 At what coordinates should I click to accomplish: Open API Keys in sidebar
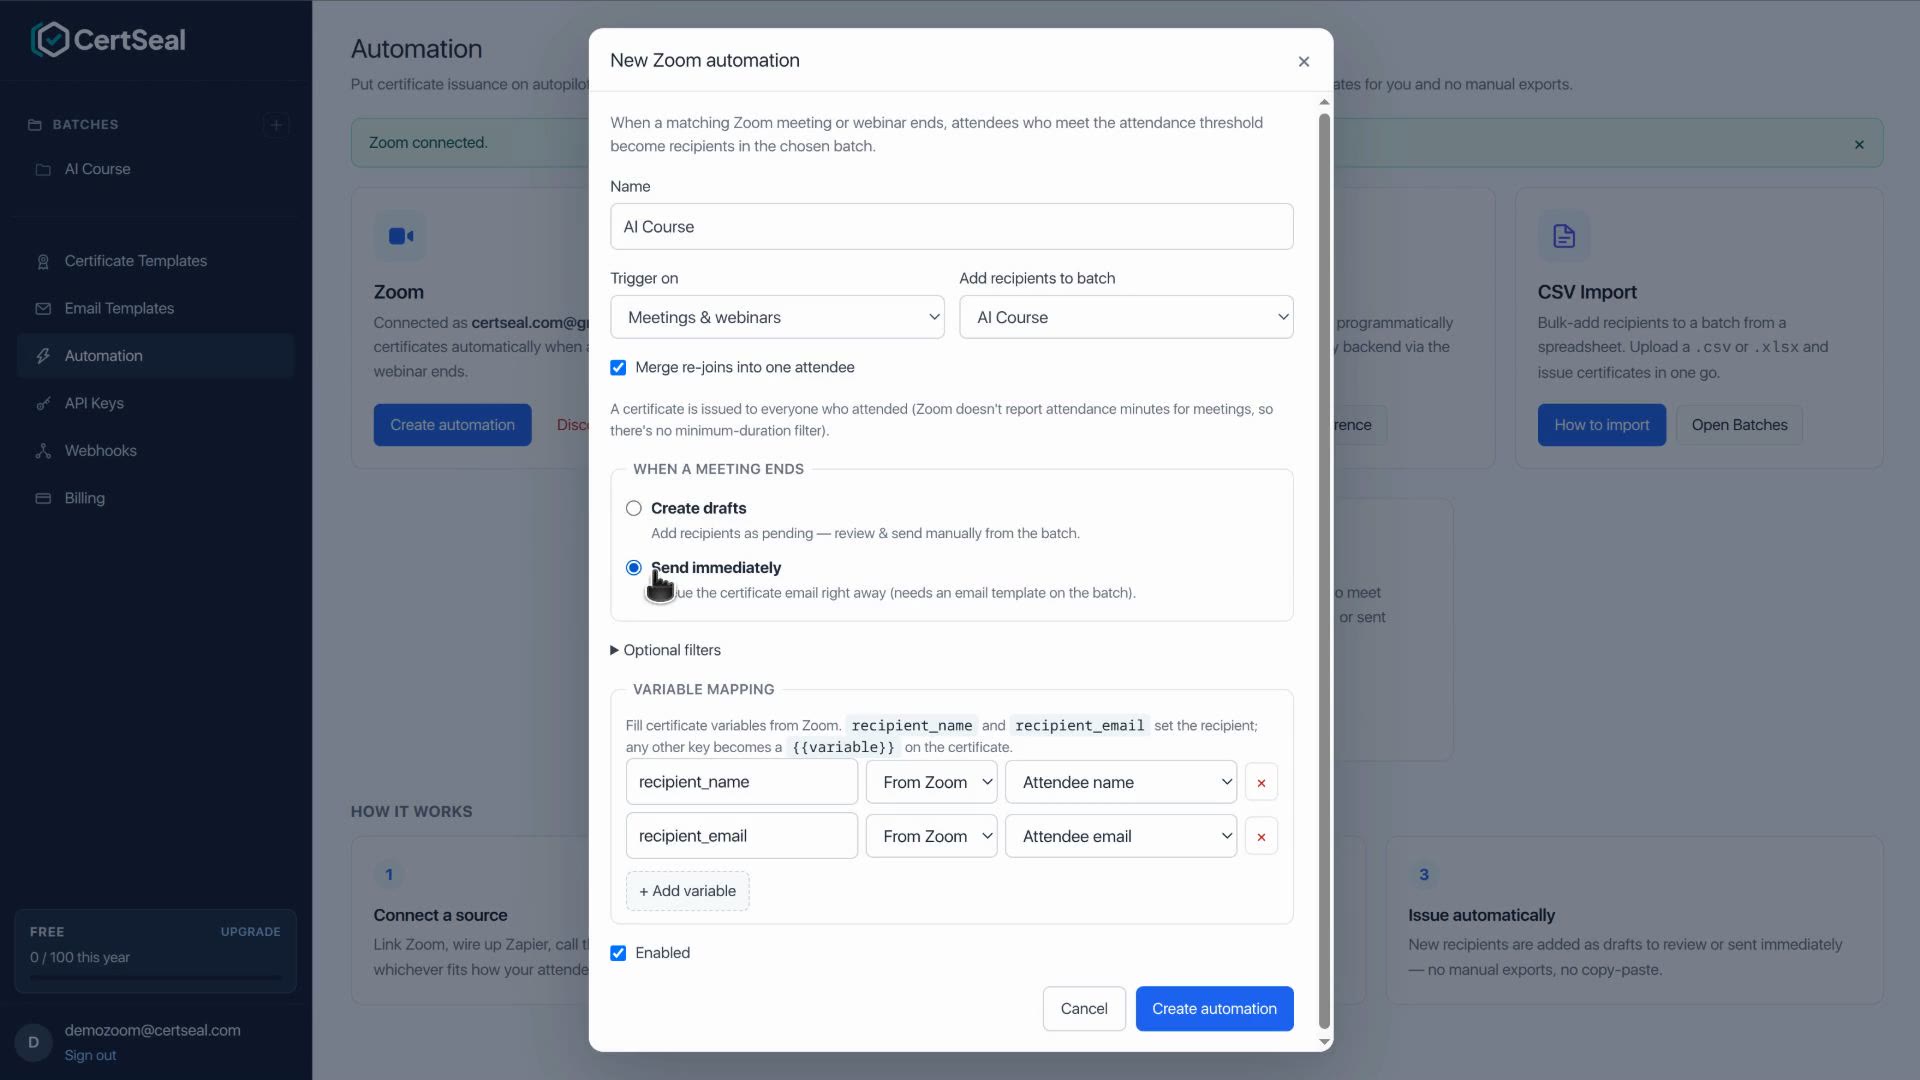(155, 403)
